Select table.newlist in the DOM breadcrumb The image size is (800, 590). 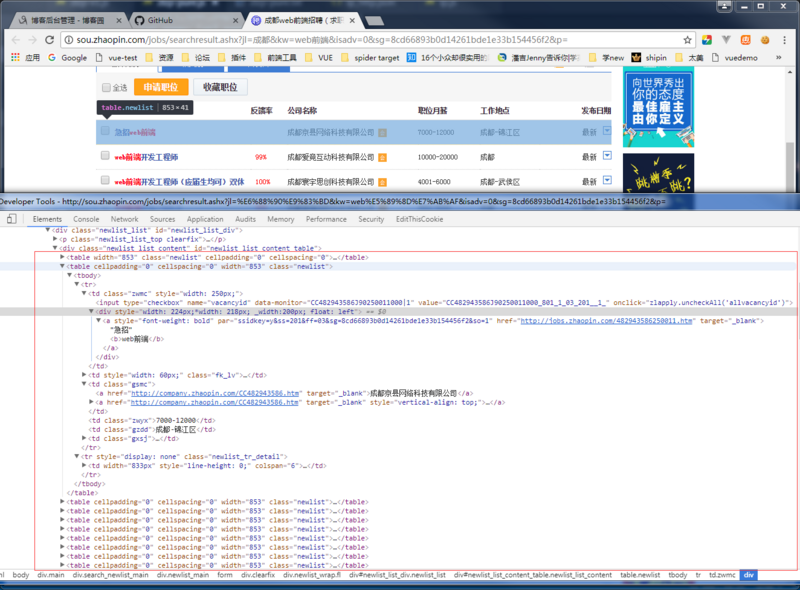tap(640, 575)
